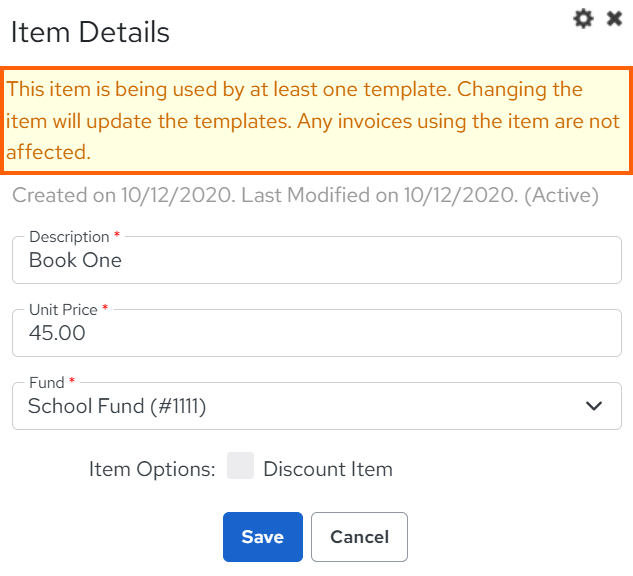
Task: Focus the Unit Price field showing 45.00
Action: tap(317, 333)
